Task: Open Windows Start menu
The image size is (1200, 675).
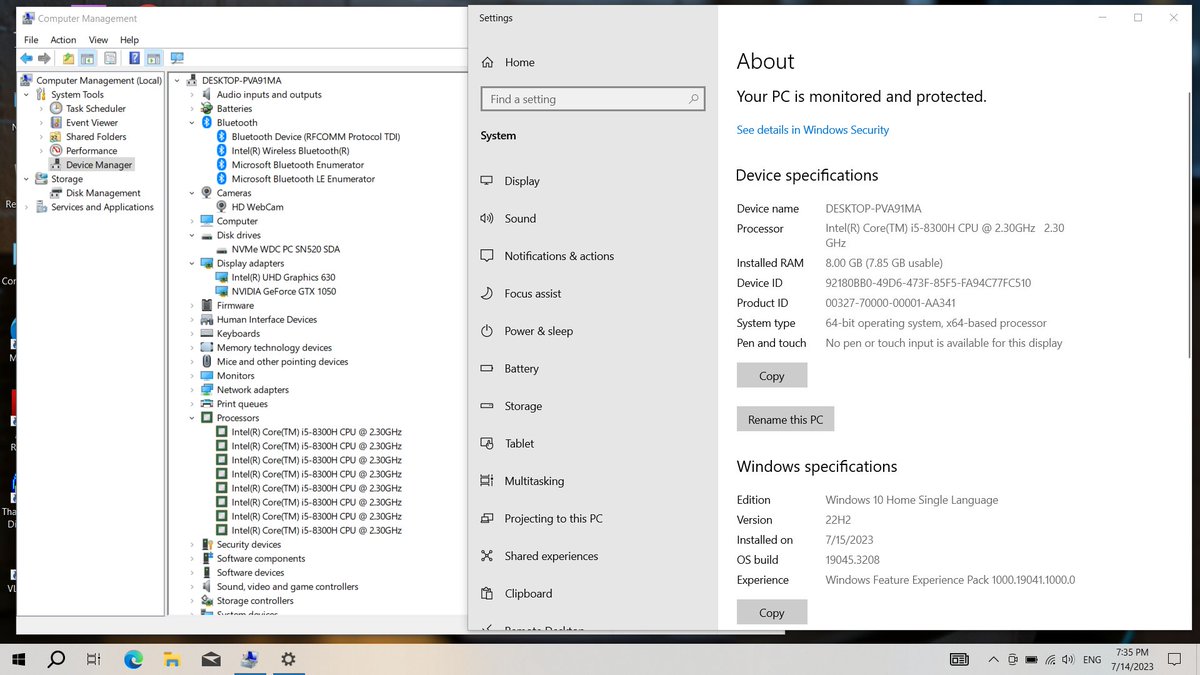Action: pyautogui.click(x=18, y=659)
